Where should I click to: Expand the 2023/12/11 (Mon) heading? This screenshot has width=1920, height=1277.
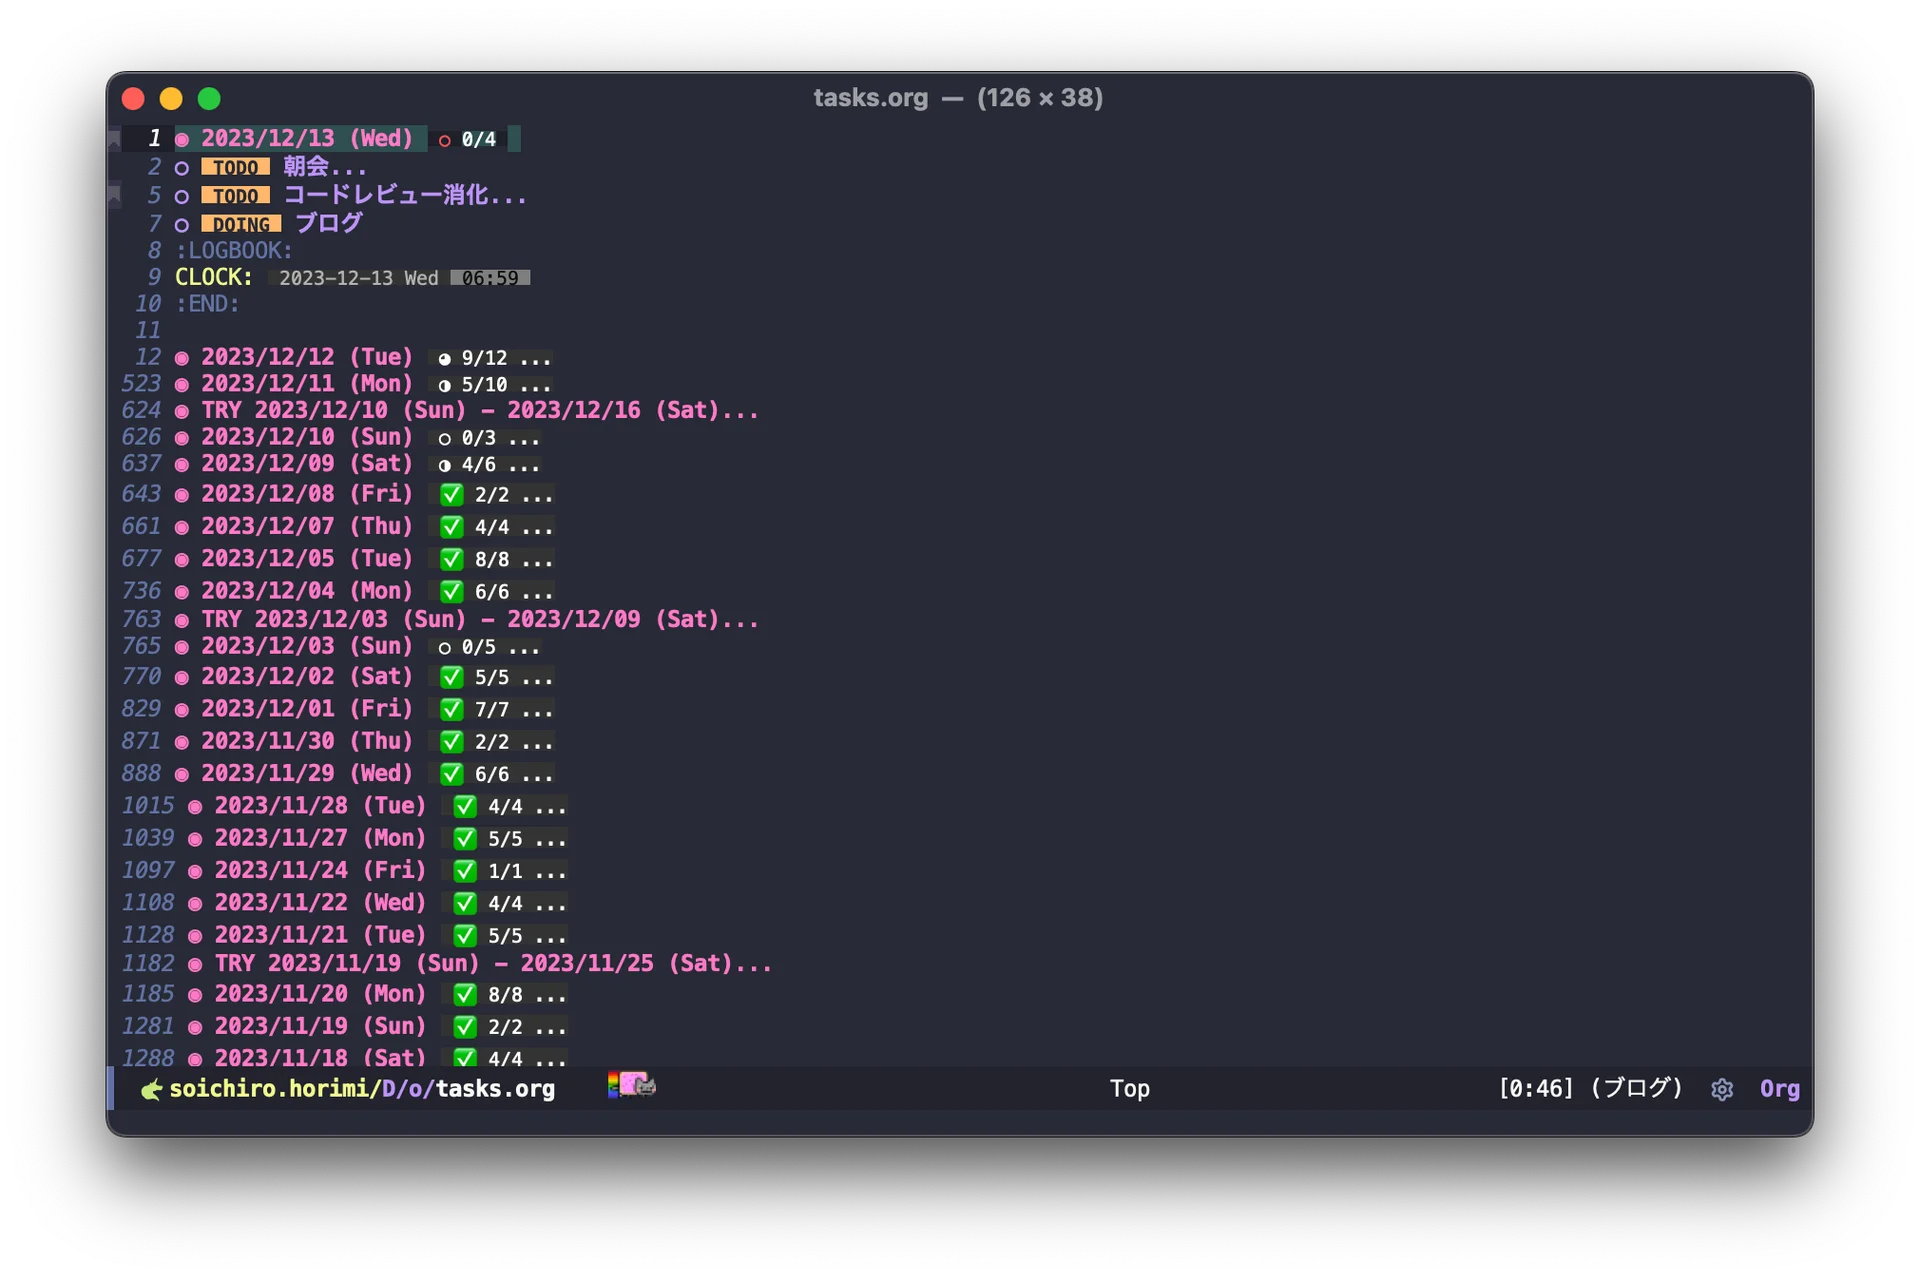[307, 384]
